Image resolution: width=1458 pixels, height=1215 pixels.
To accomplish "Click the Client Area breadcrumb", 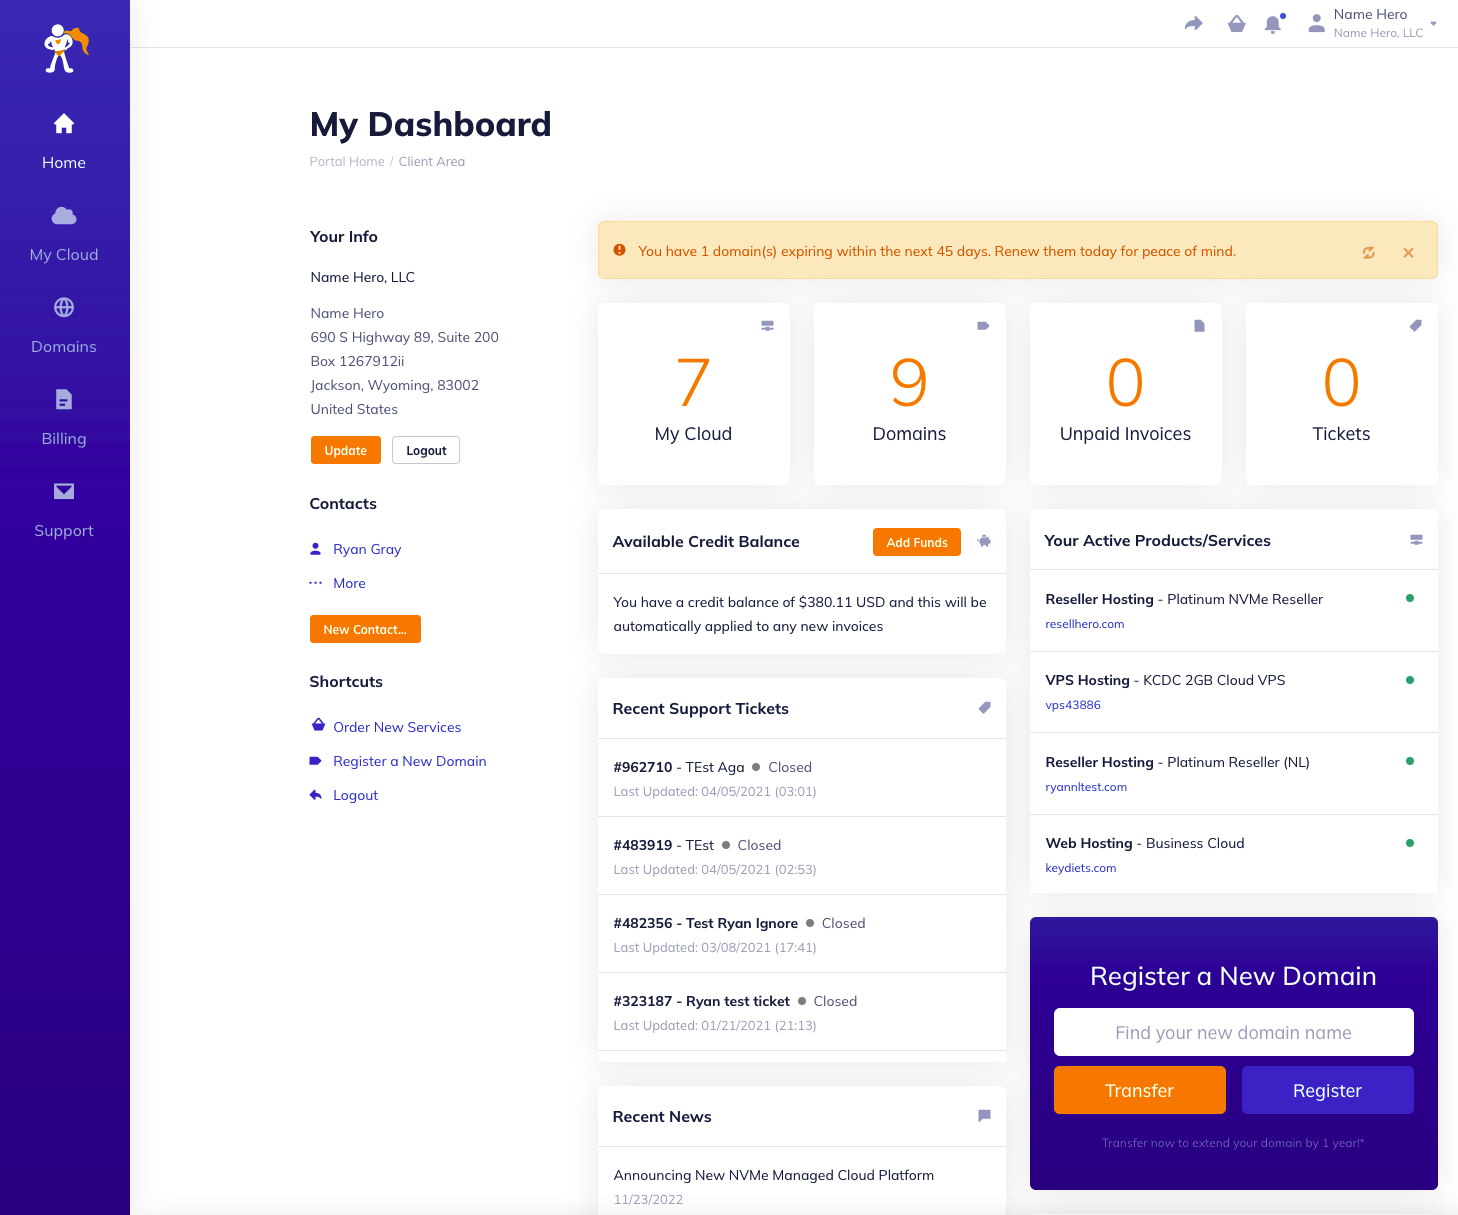I will pos(432,161).
